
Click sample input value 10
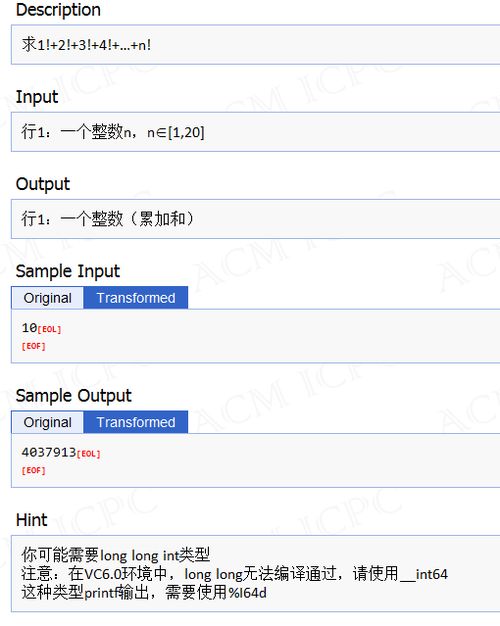click(x=29, y=328)
